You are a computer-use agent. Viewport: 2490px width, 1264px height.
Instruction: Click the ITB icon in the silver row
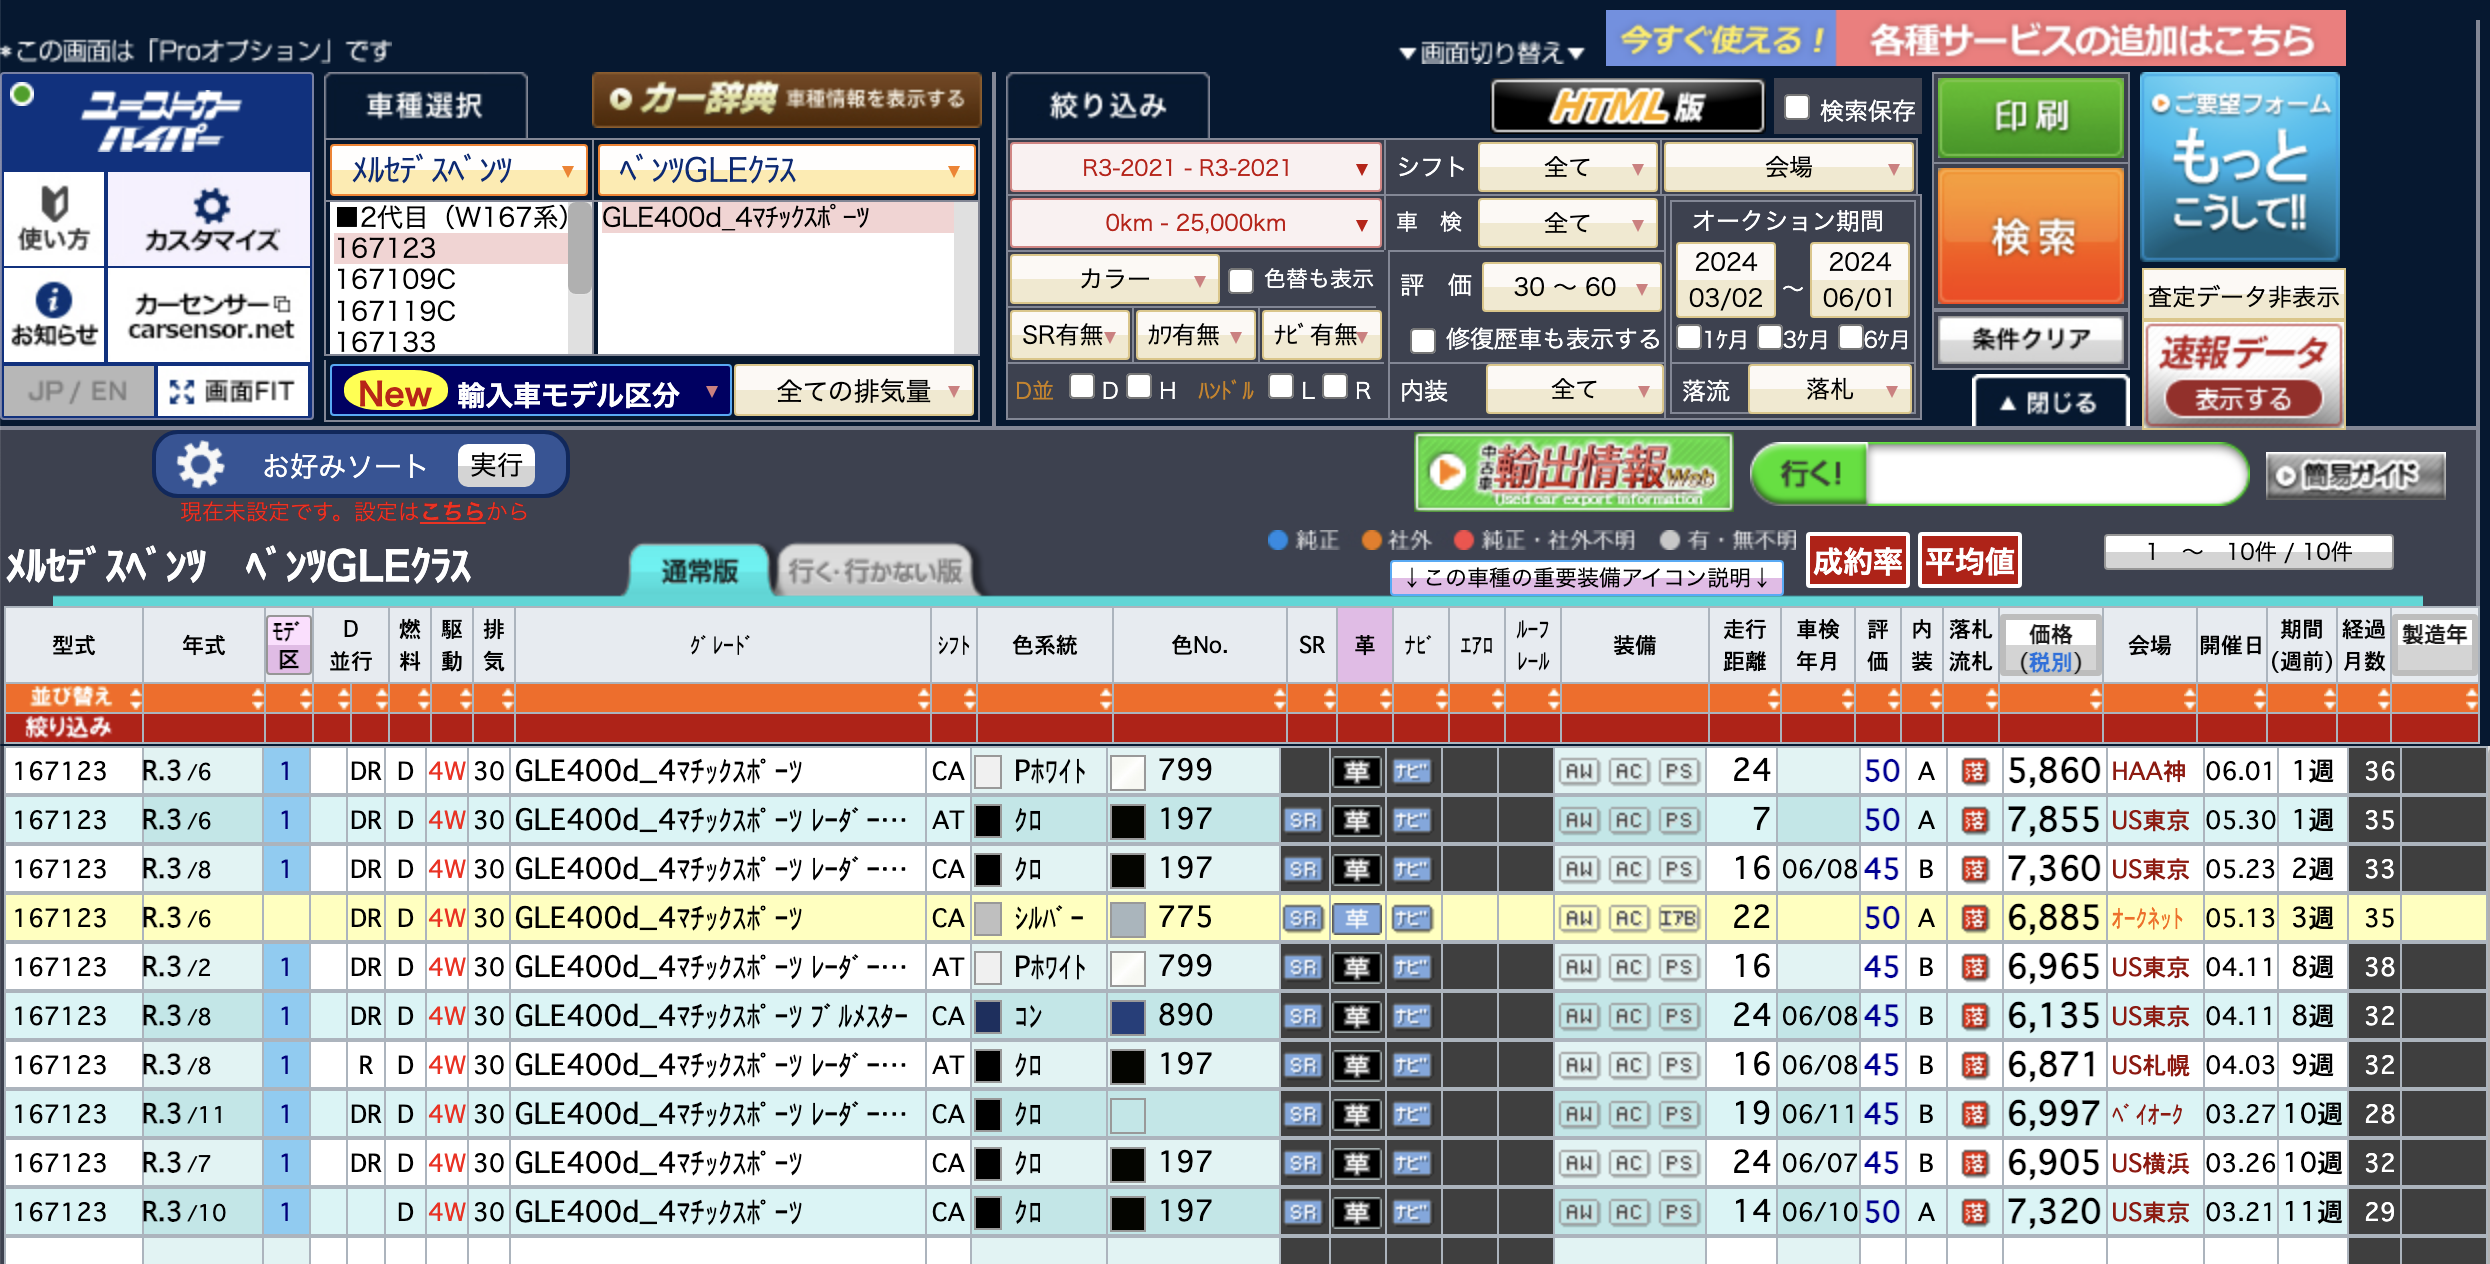tap(1679, 919)
